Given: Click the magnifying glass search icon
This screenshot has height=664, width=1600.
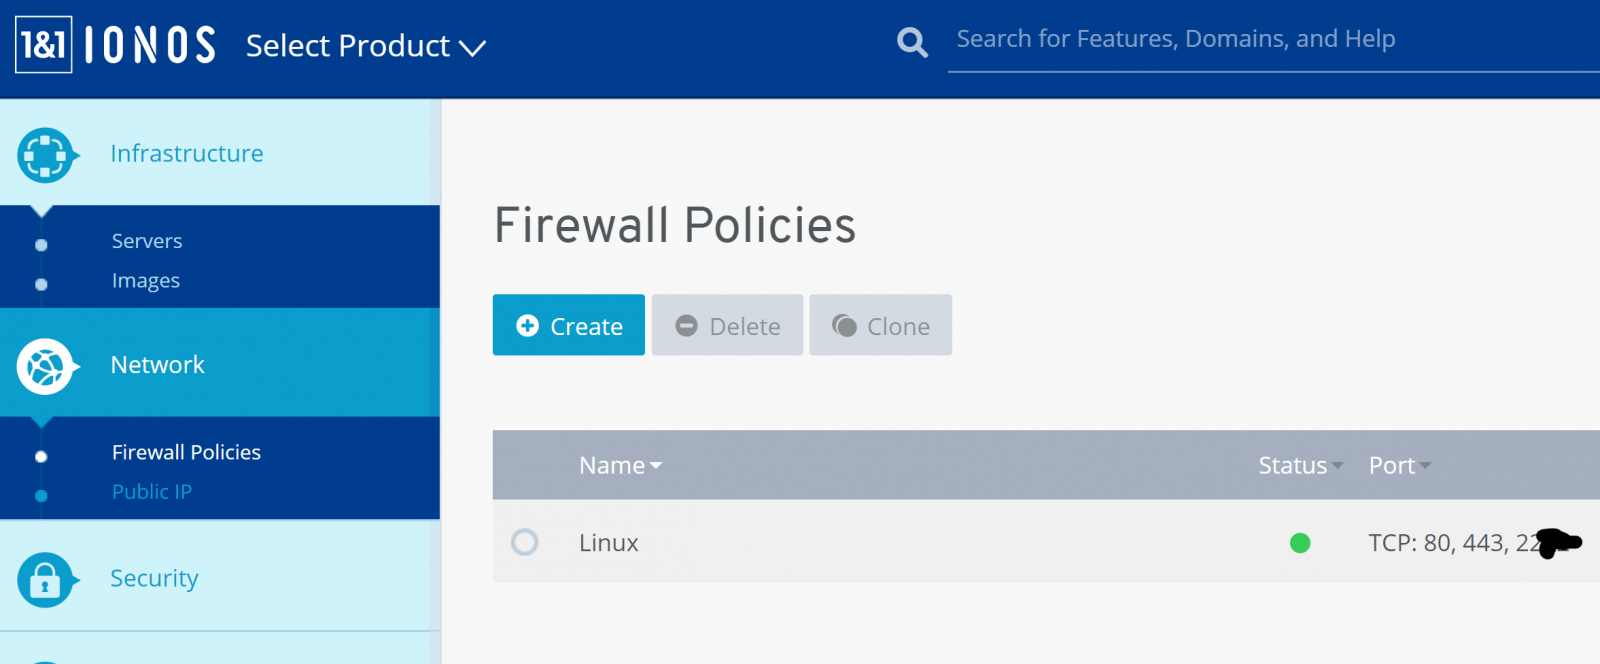Looking at the screenshot, I should [912, 42].
